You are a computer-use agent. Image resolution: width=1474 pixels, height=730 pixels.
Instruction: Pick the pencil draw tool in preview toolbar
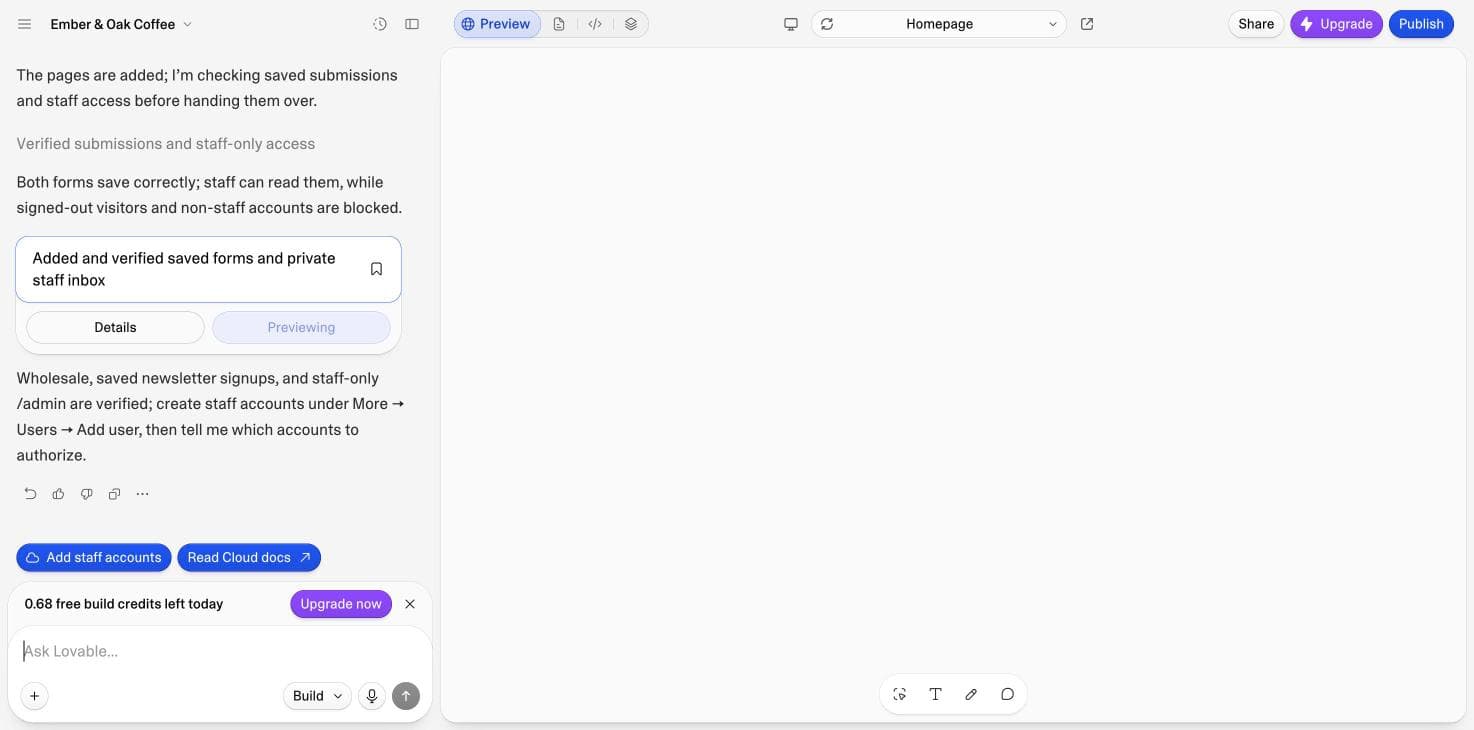[971, 694]
